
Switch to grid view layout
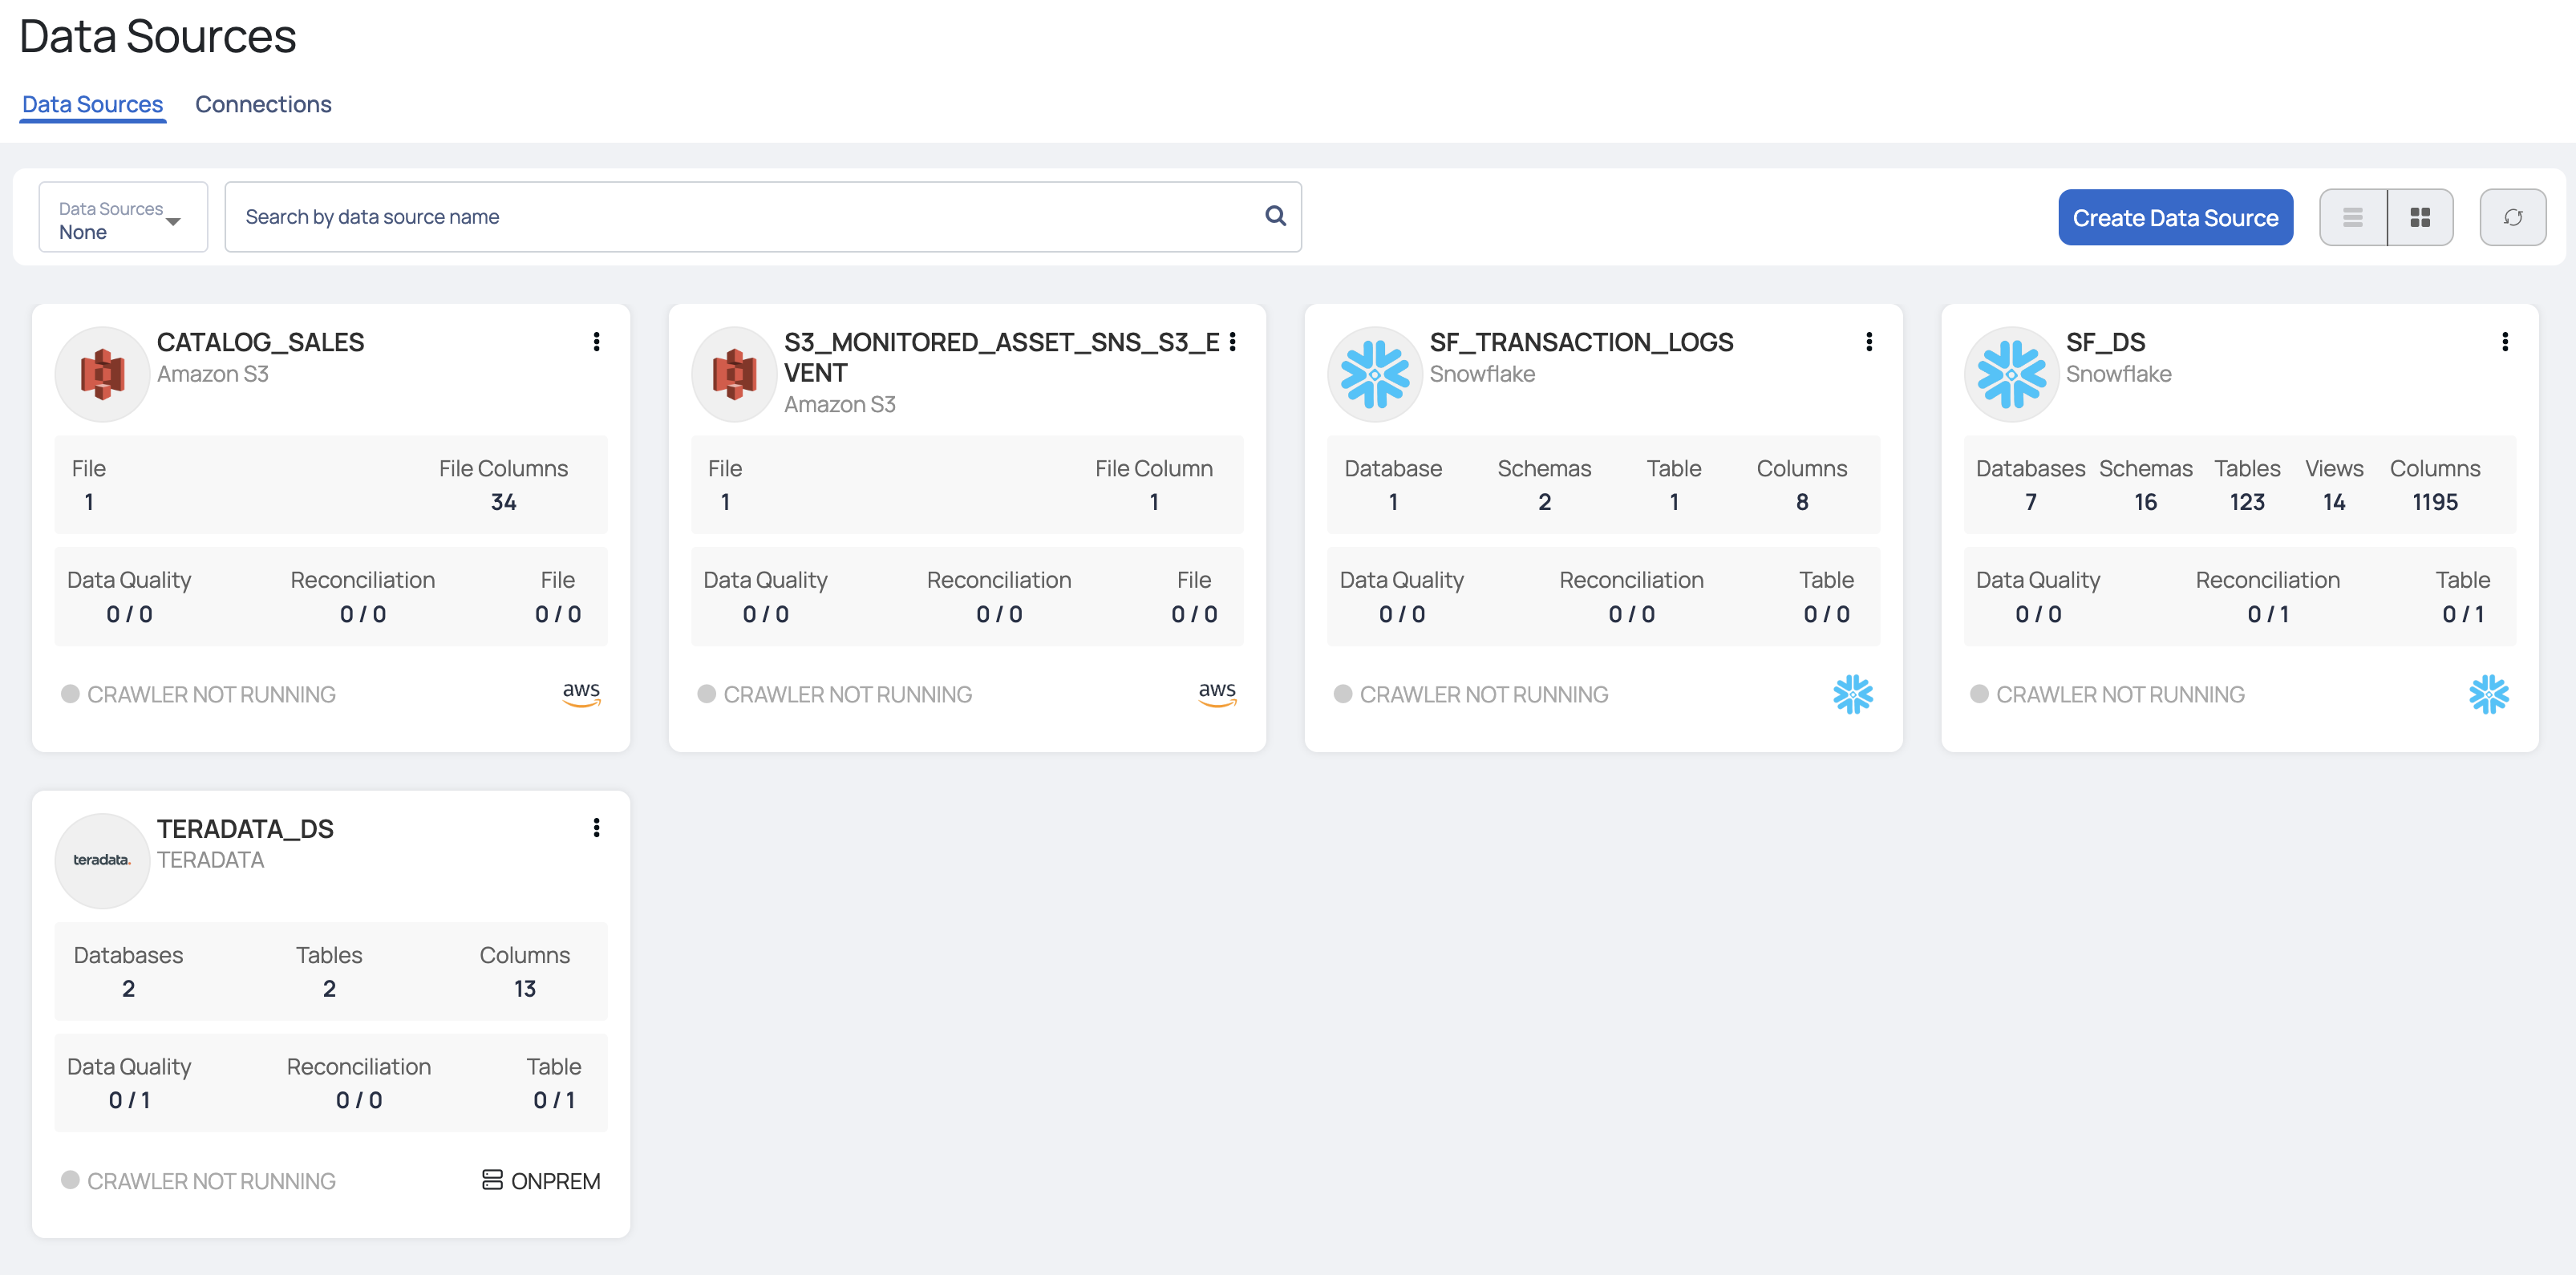point(2420,217)
